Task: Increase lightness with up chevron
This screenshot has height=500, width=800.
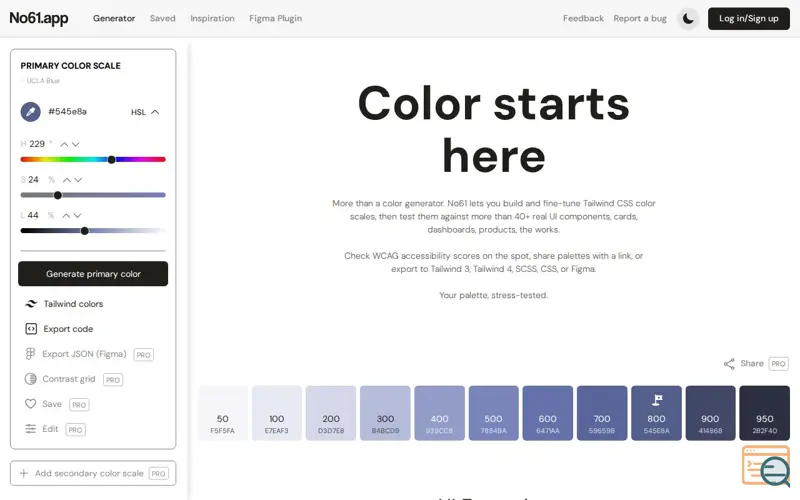Action: point(66,215)
